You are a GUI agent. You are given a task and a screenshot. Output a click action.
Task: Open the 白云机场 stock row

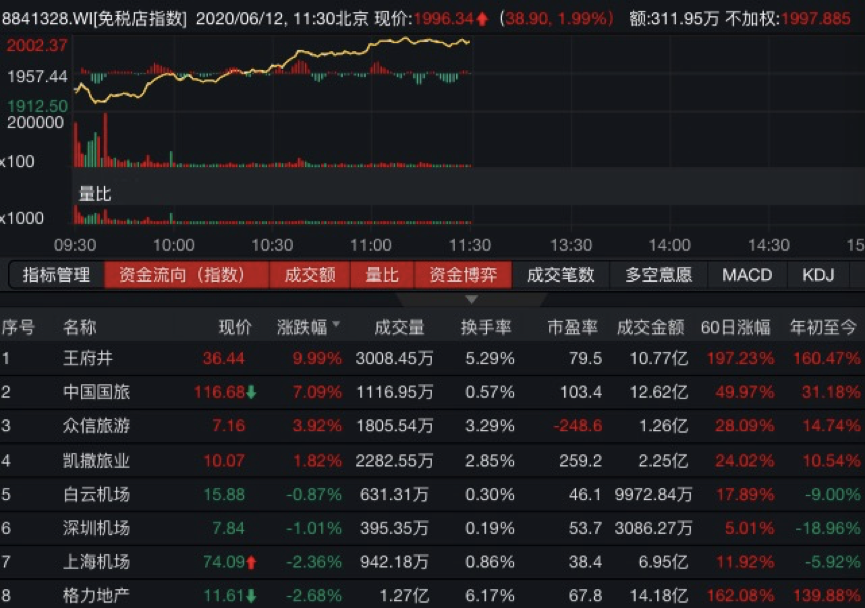coord(432,494)
